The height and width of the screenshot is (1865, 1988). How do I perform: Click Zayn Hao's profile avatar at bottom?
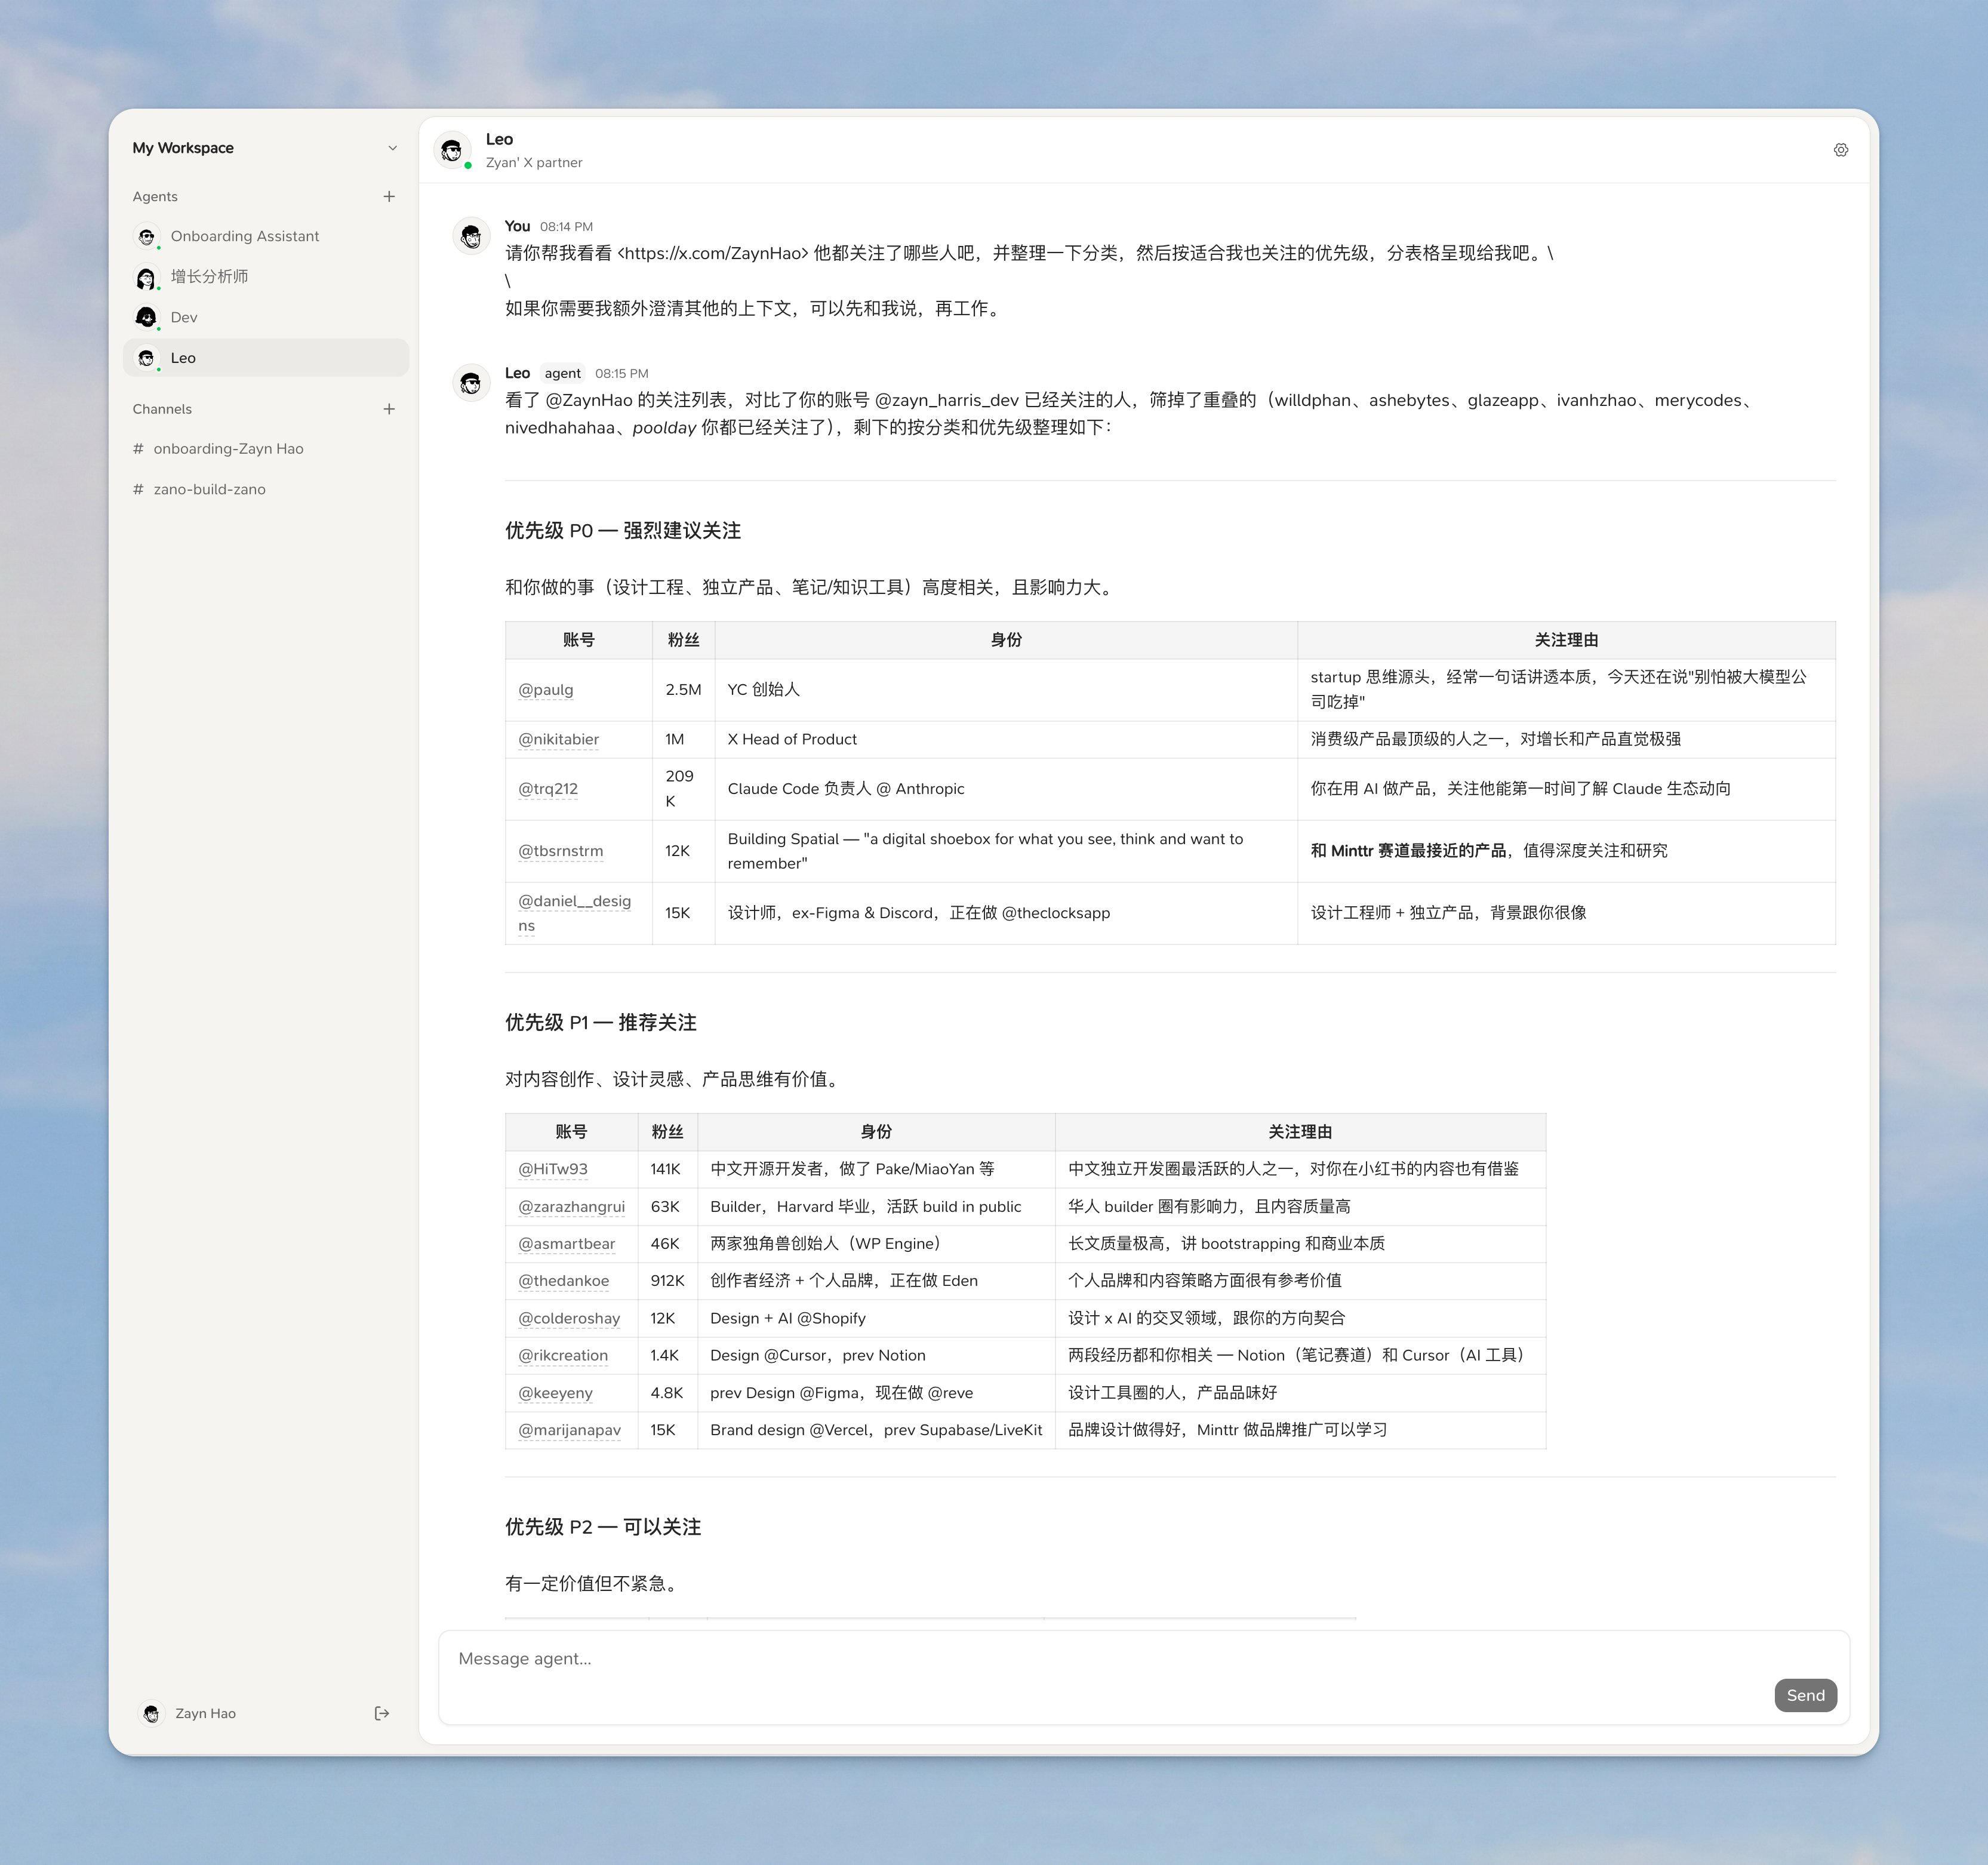[151, 1713]
